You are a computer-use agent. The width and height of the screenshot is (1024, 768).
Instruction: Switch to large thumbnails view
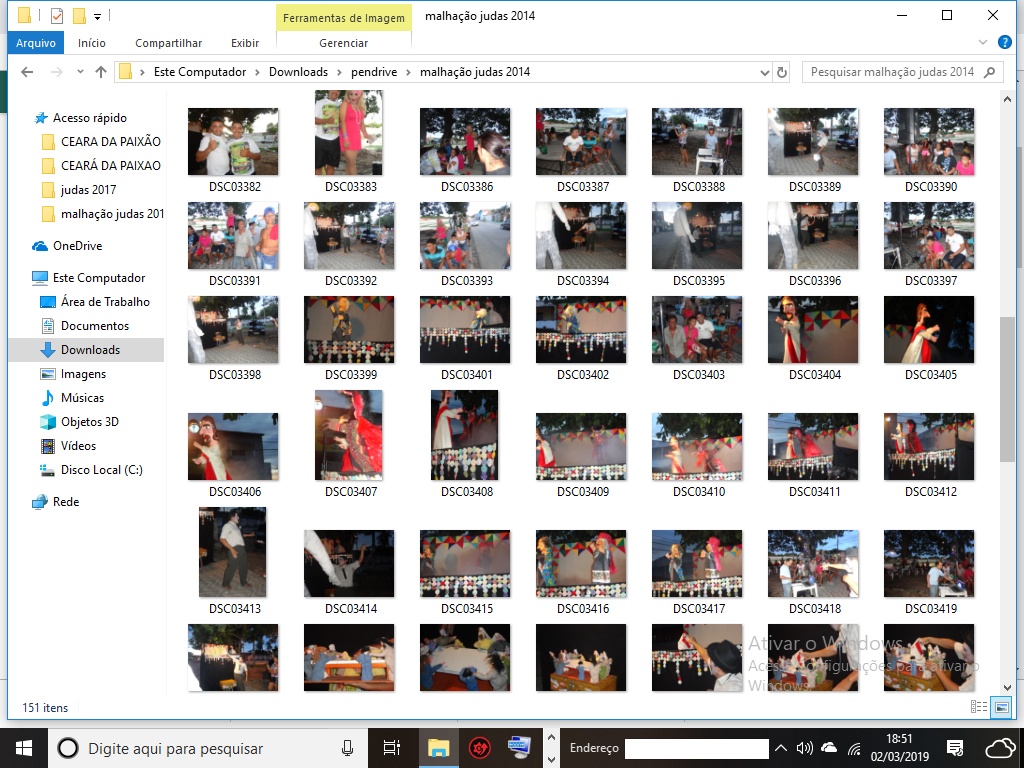(x=1001, y=707)
